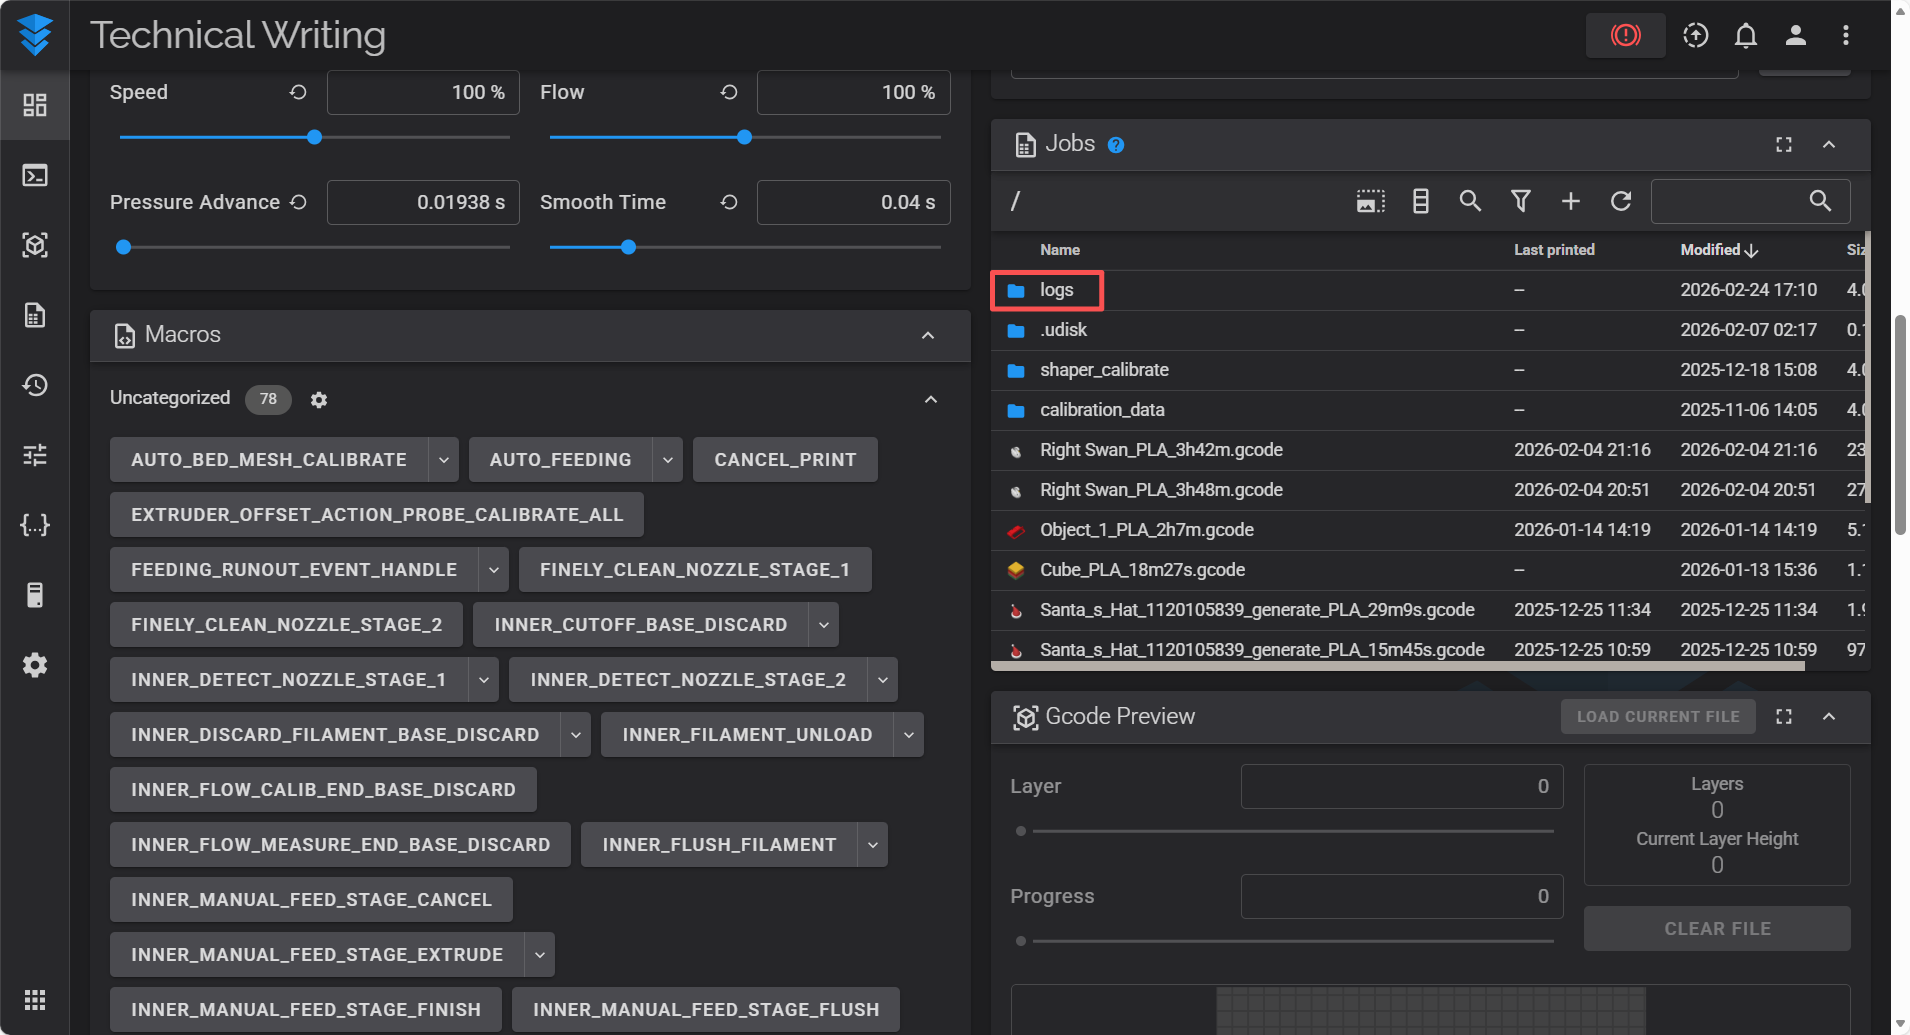Open the History page in sidebar
1910x1035 pixels.
pos(35,386)
